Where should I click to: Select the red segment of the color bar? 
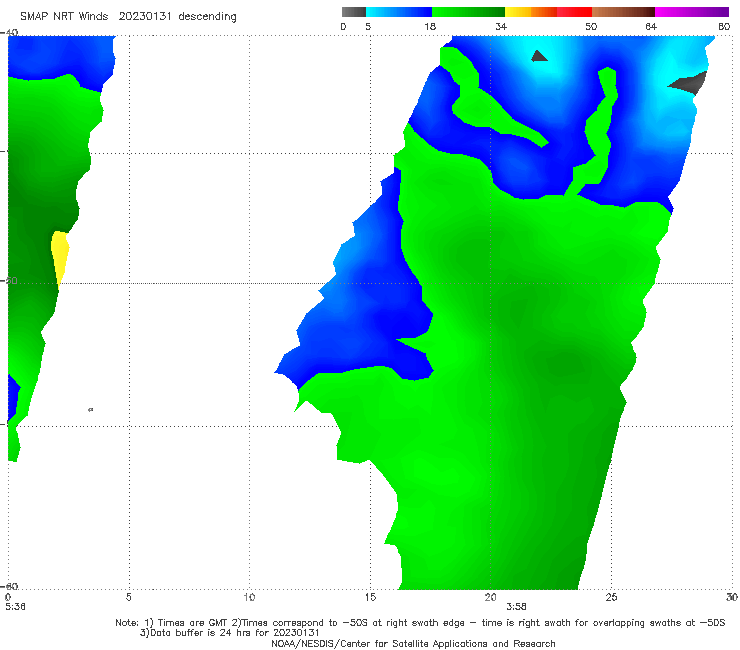574,12
